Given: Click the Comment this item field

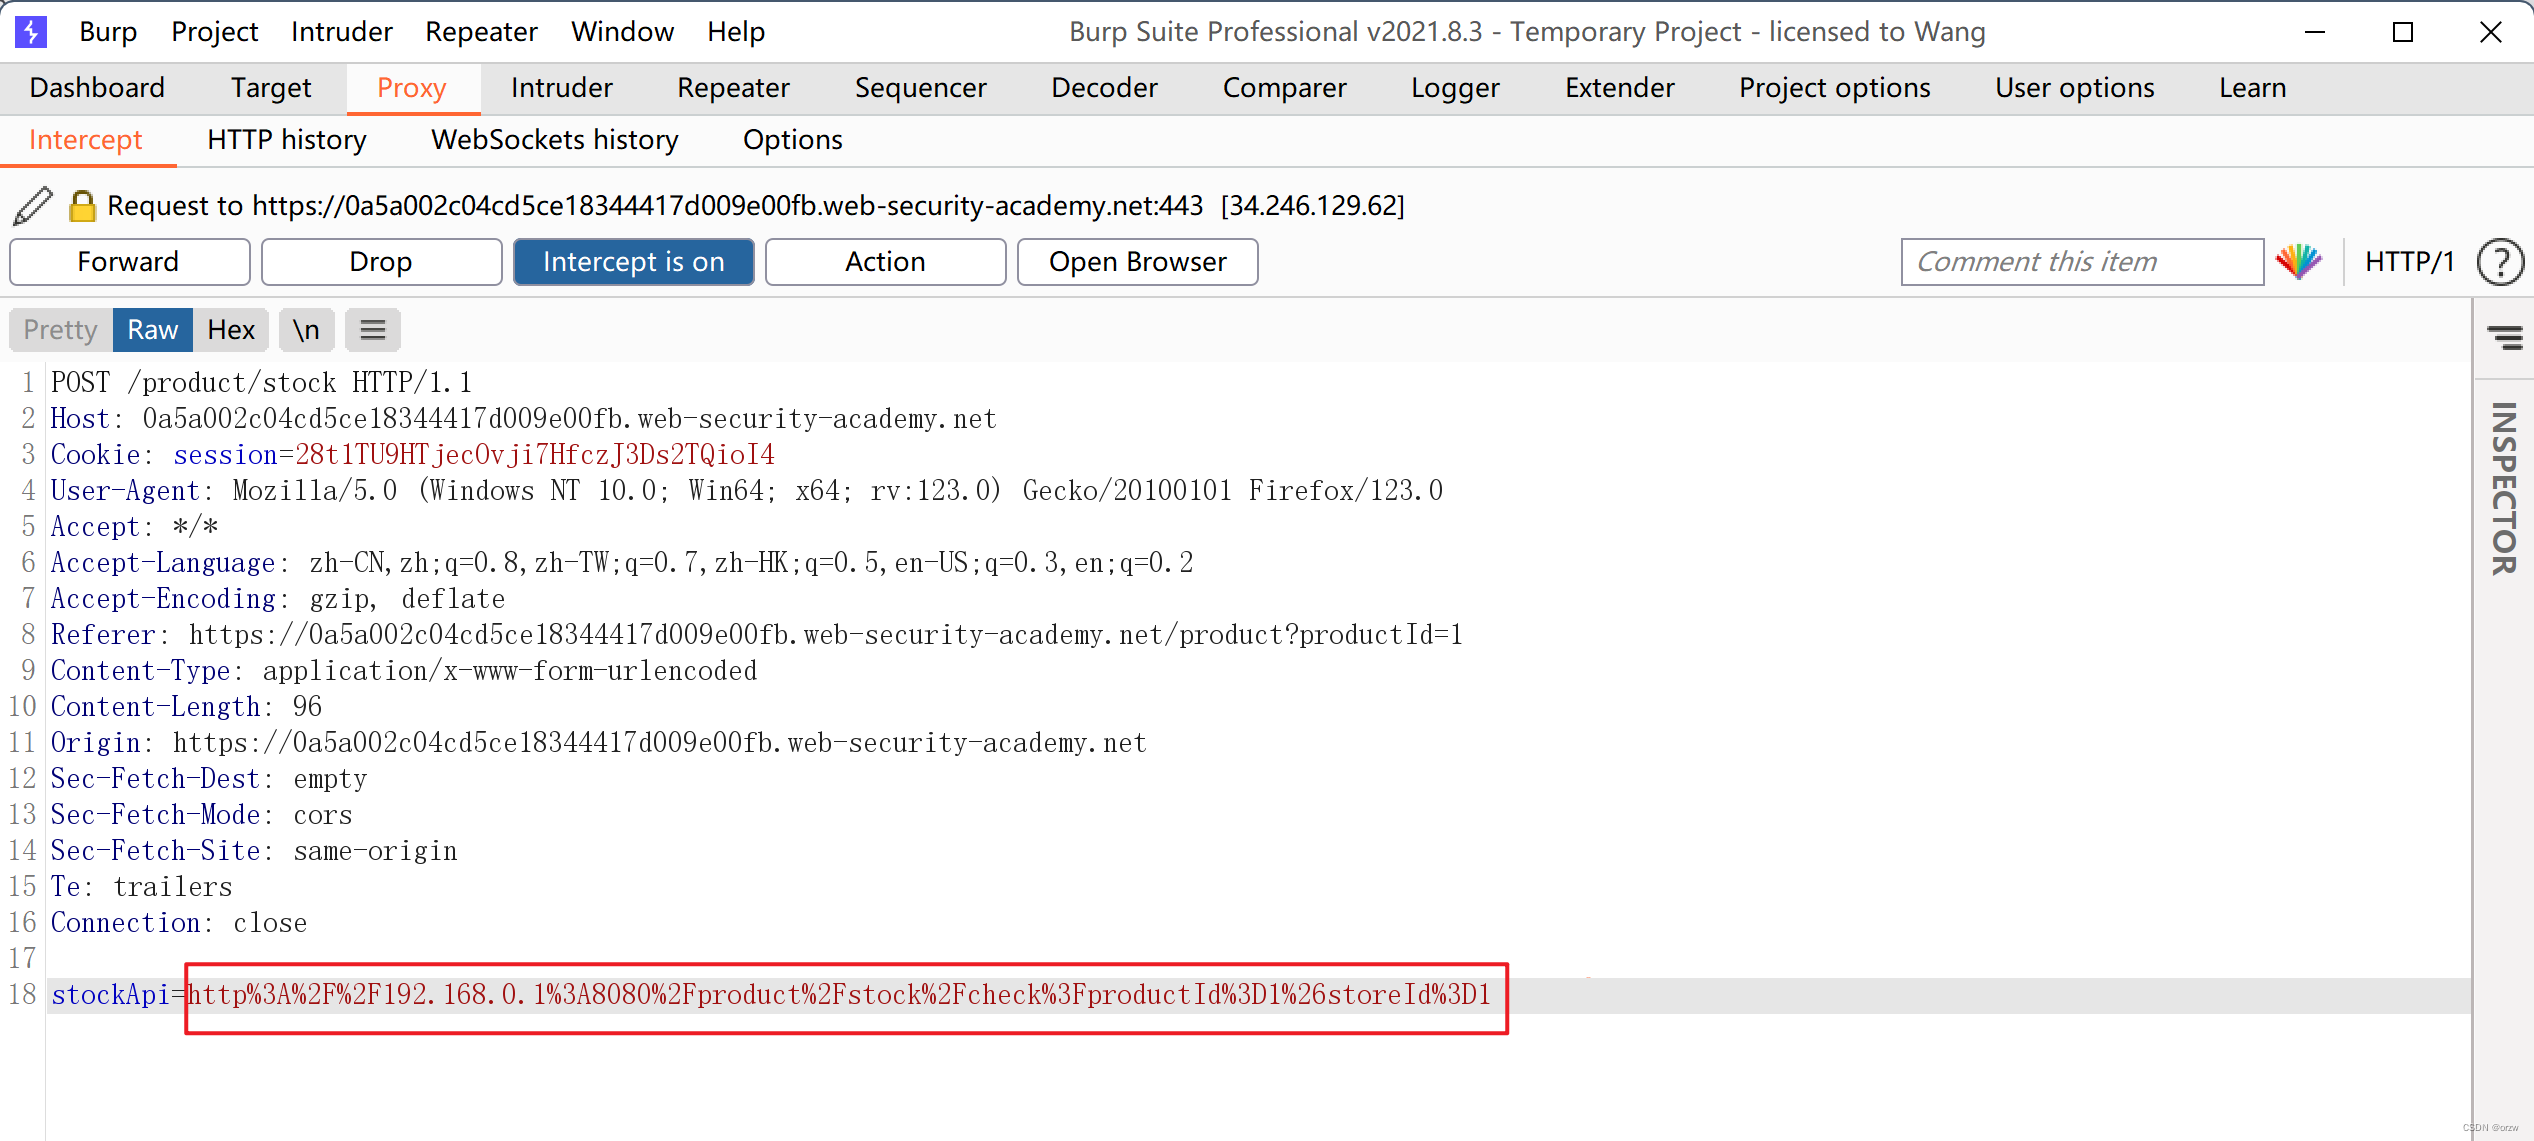Looking at the screenshot, I should [2082, 261].
